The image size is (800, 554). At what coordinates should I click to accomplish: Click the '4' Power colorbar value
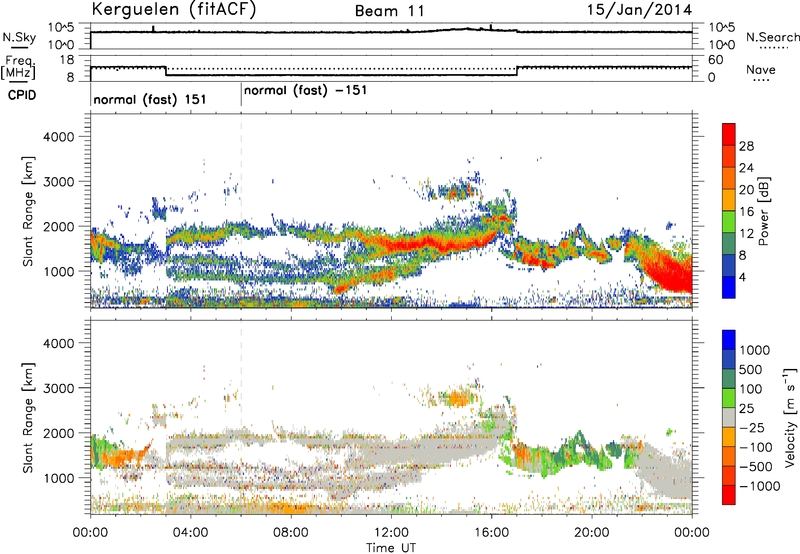tap(743, 278)
